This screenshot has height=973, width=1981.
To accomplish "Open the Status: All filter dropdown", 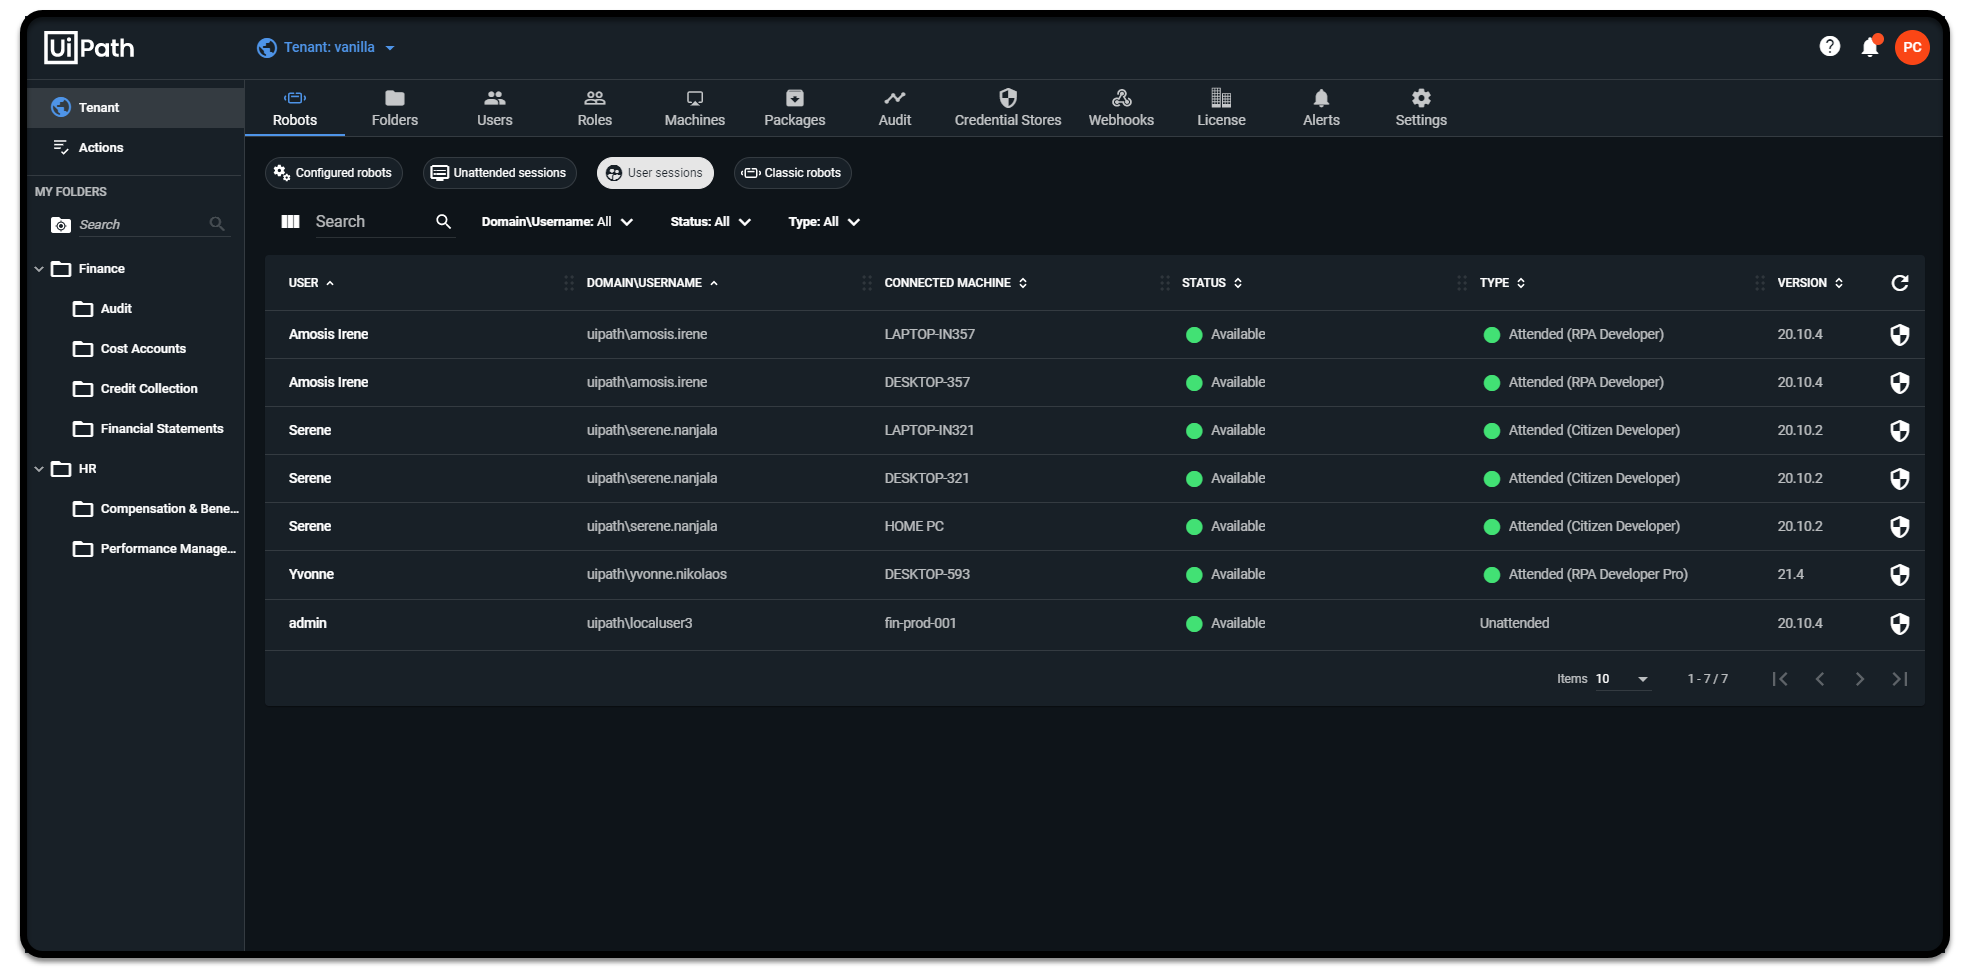I will coord(710,221).
